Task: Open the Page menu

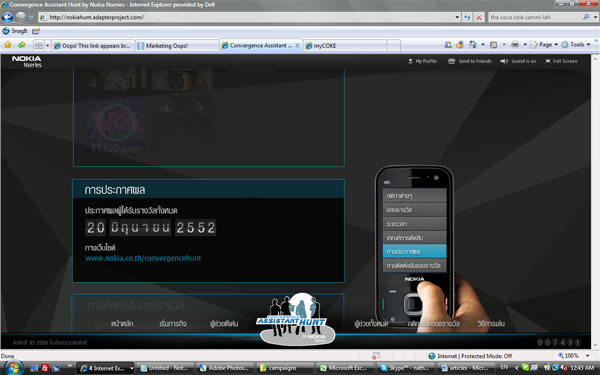Action: pos(544,45)
